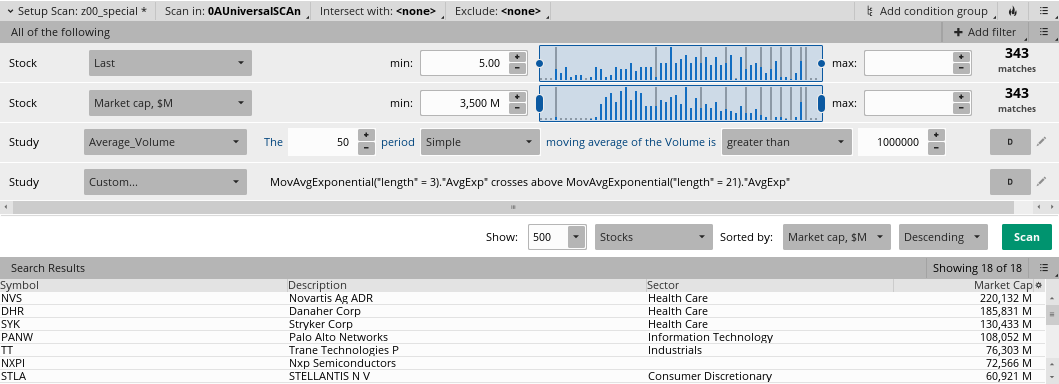This screenshot has height=384, width=1059.
Task: Edit the Custom study with pencil icon
Action: point(1041,182)
